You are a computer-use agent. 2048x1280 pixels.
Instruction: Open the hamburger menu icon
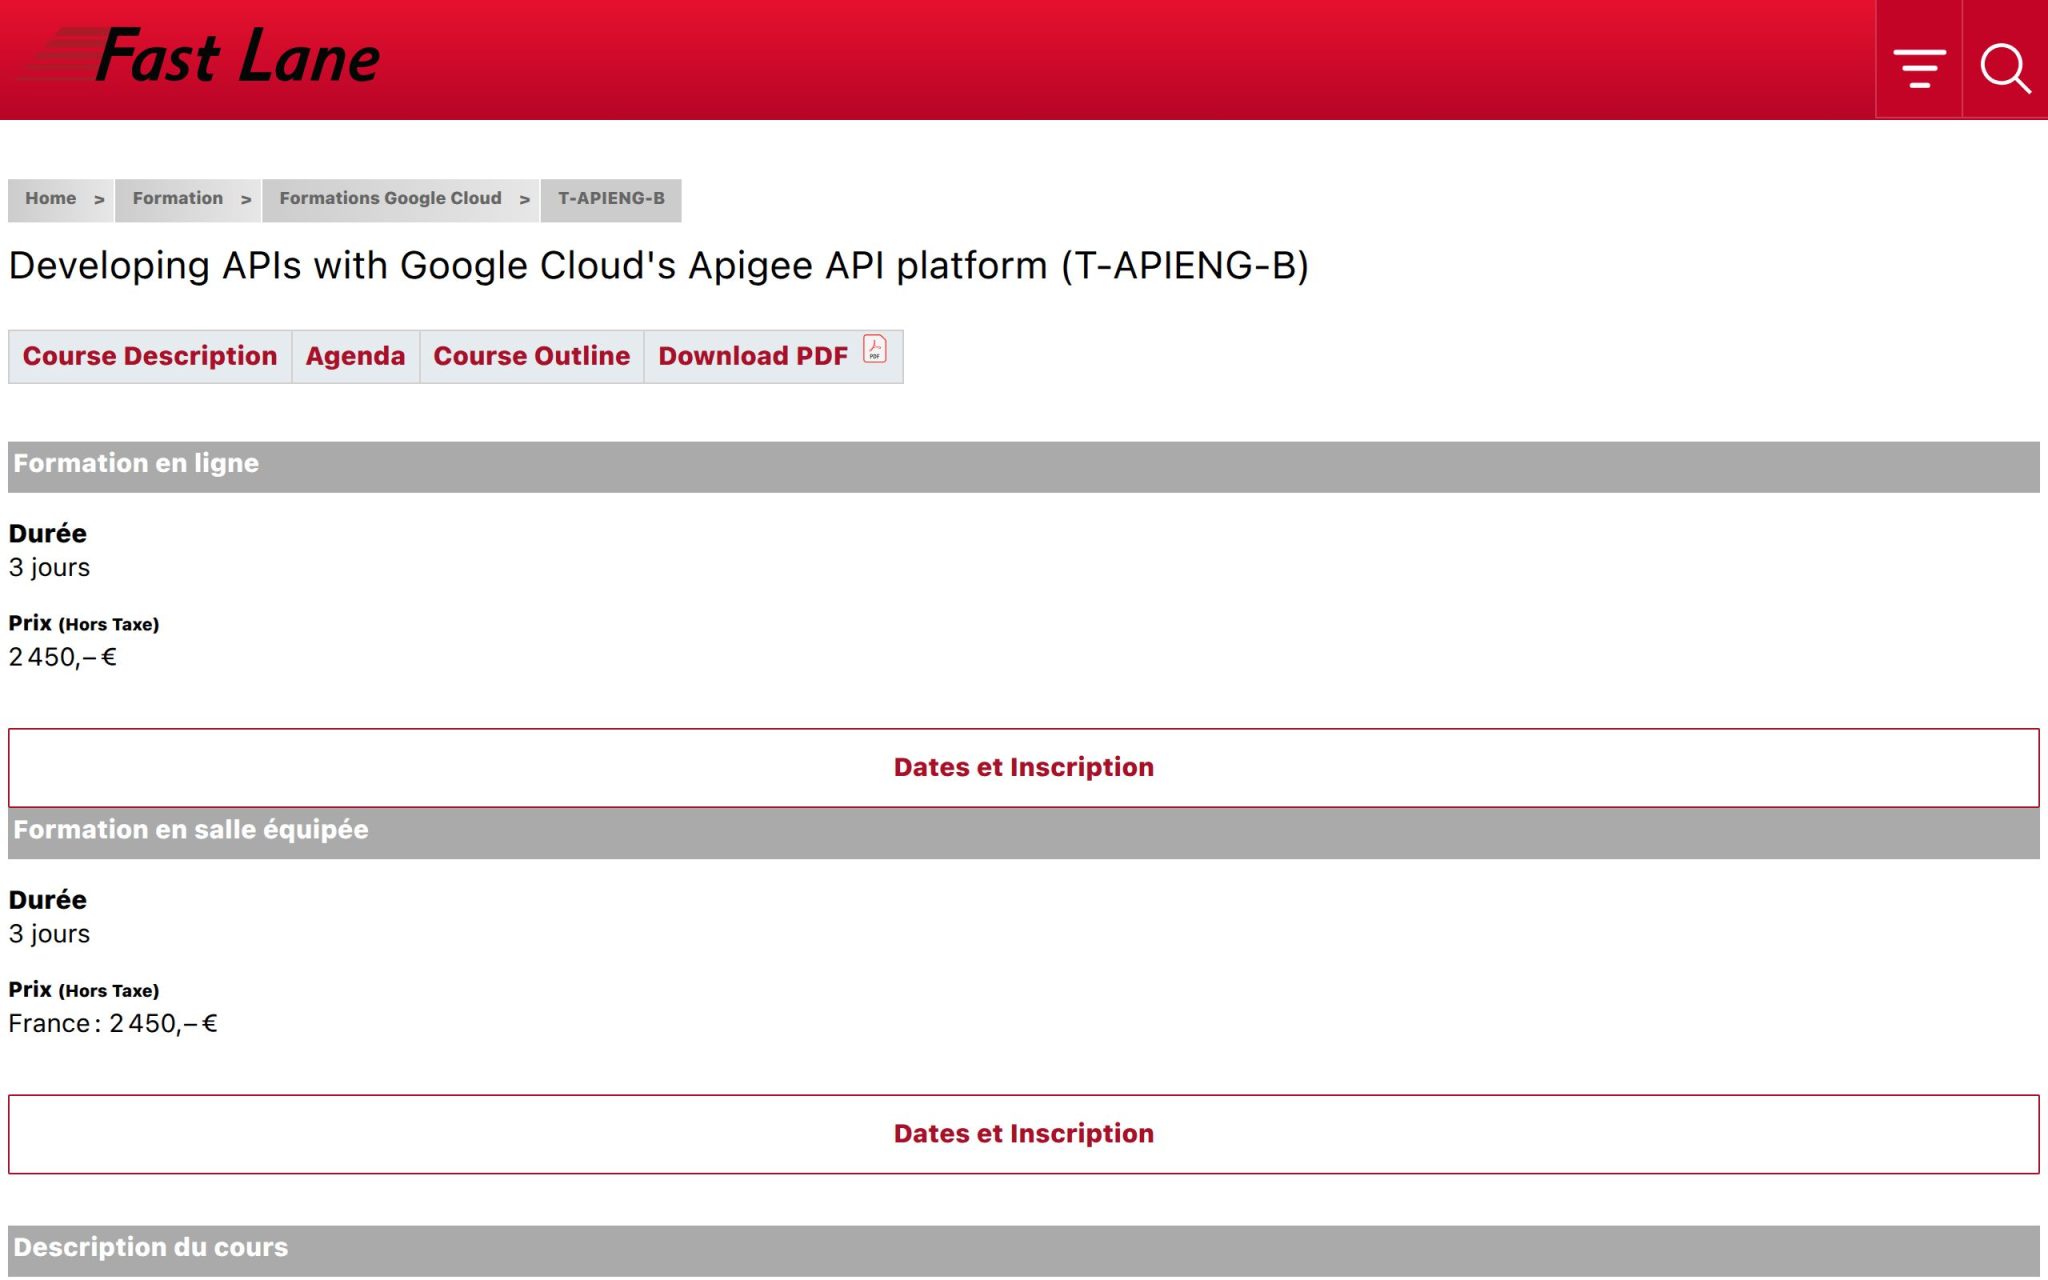click(x=1919, y=68)
